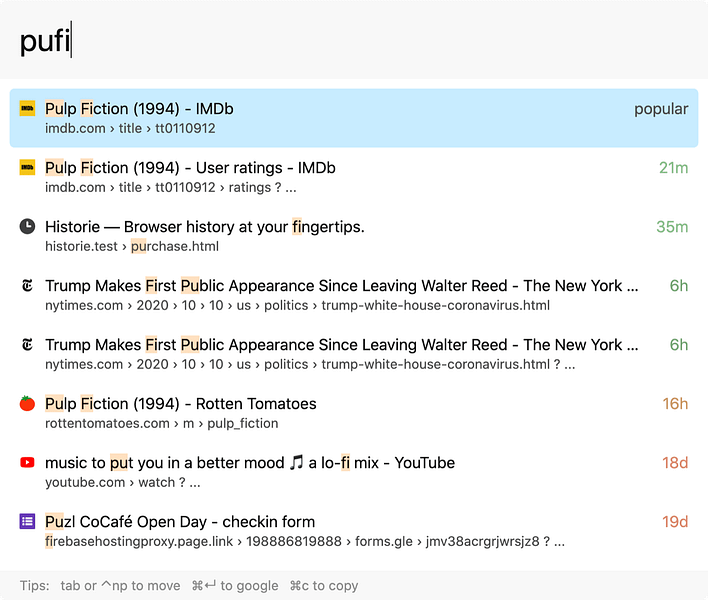Open Pulp Fiction User ratings IMDb result

190,168
